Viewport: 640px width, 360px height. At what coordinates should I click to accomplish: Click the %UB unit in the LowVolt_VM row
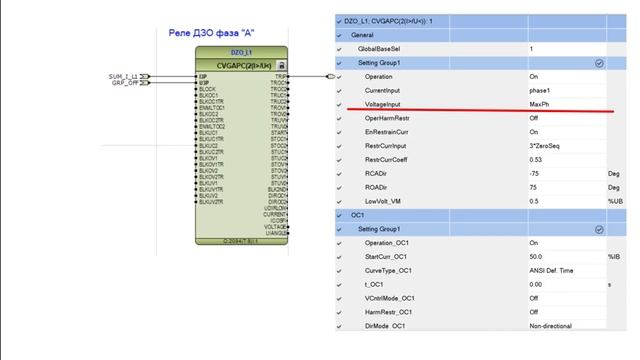(615, 202)
